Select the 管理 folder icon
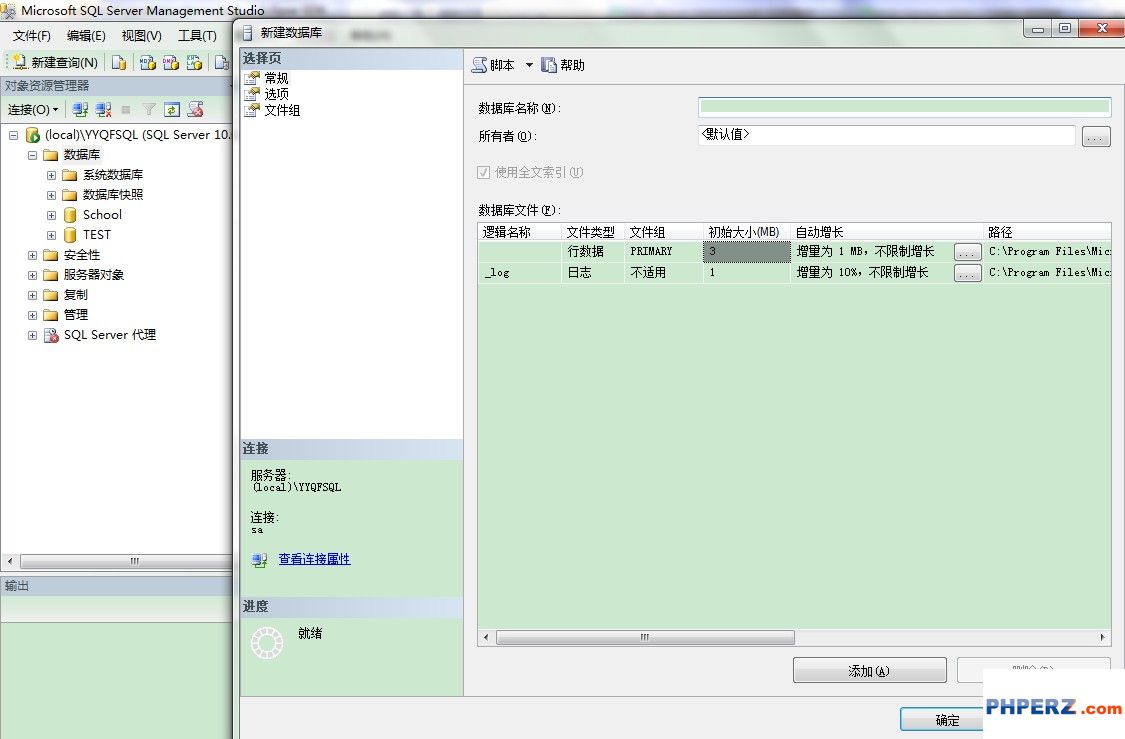Viewport: 1125px width, 739px height. pos(50,315)
